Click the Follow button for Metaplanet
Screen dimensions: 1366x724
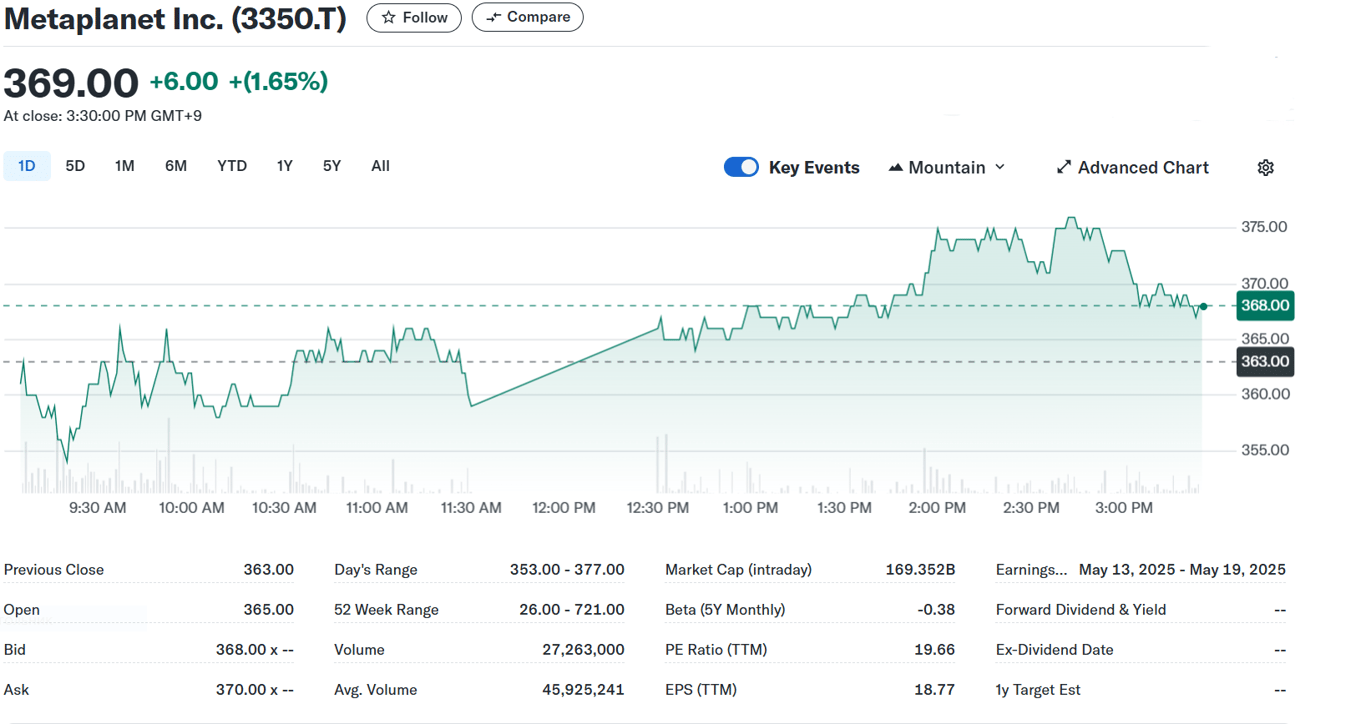(x=413, y=17)
